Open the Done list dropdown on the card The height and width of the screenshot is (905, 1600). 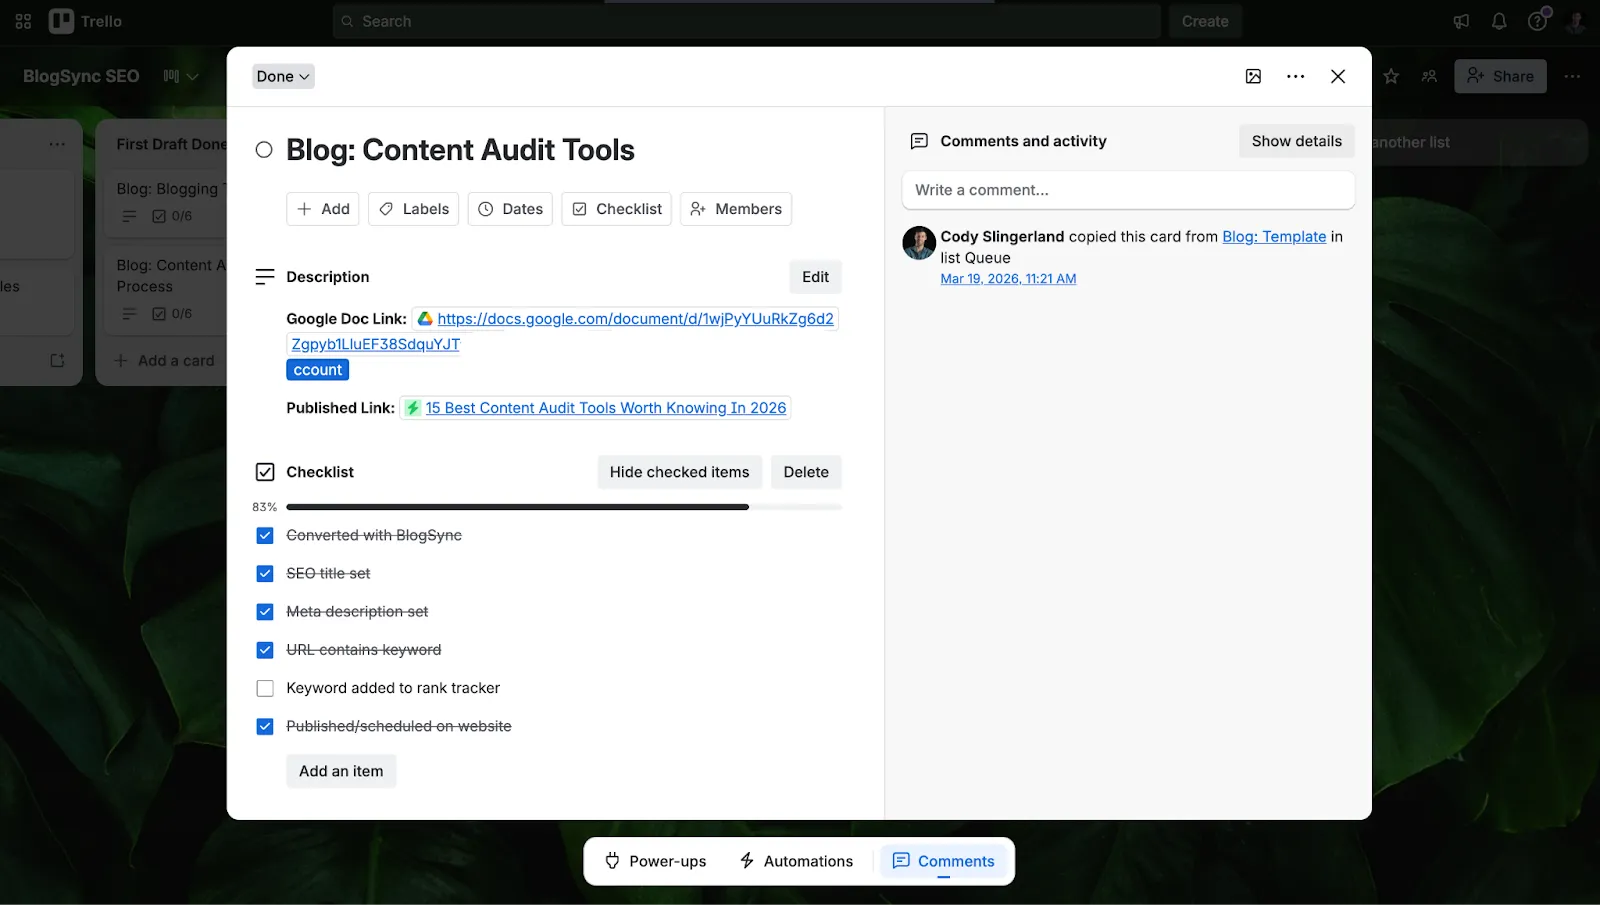(x=282, y=75)
